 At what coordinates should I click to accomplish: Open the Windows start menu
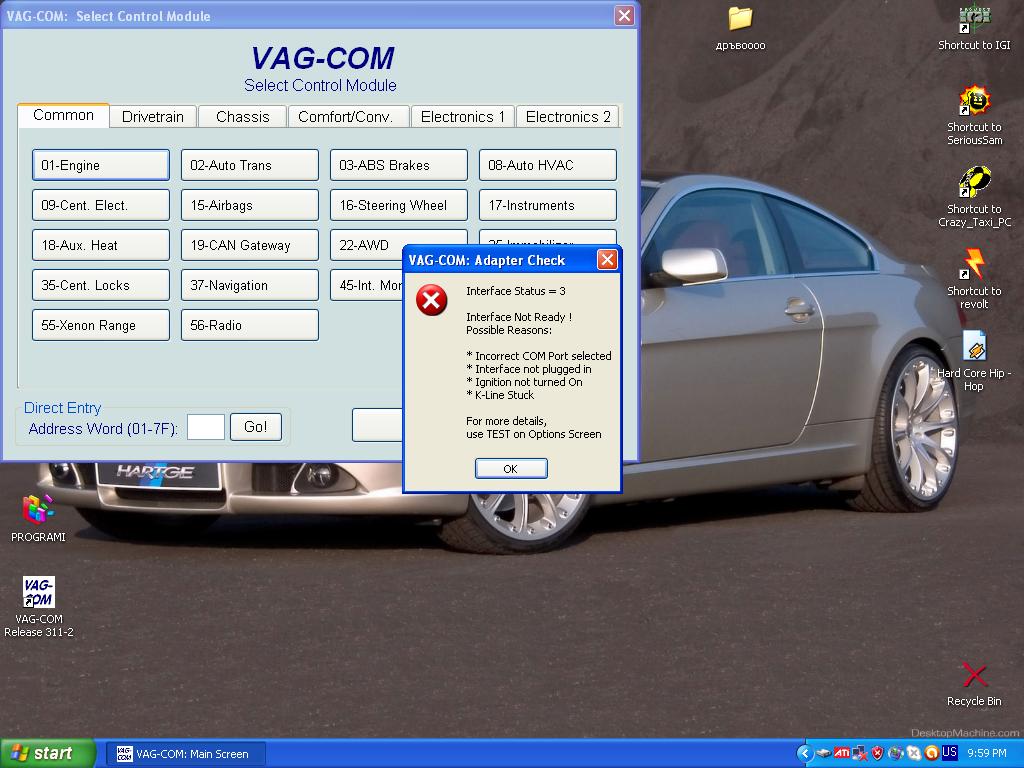click(x=48, y=753)
